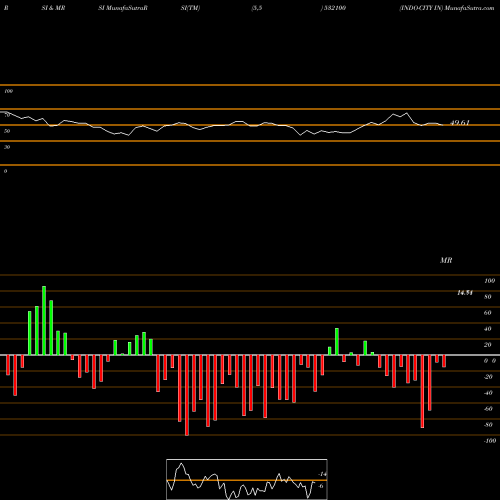
Task: Click the 'MR' panel title
Action: 446,260
